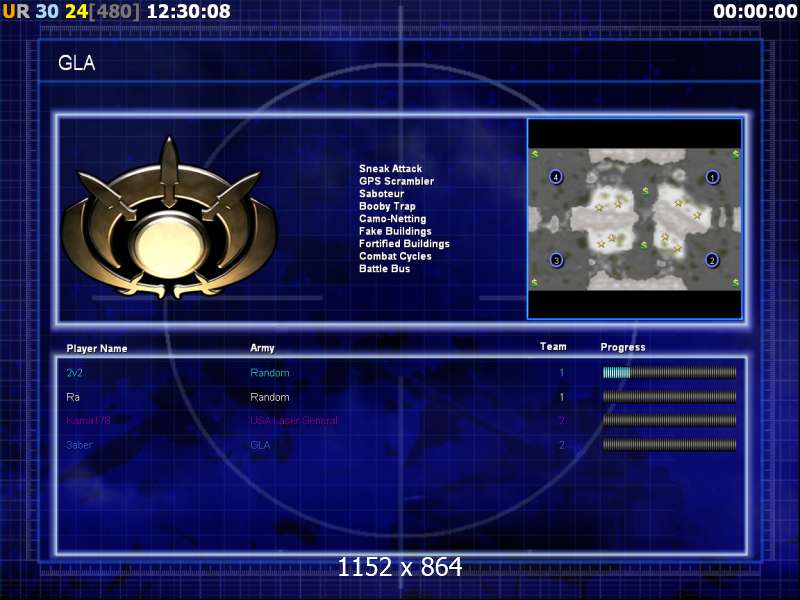Click the 'Fortified Buildings' ability text

click(404, 243)
